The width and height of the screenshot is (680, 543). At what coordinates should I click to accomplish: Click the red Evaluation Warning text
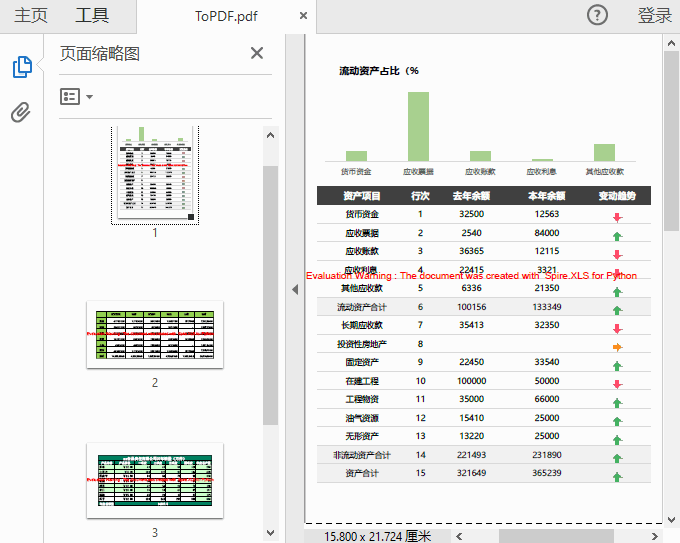pyautogui.click(x=471, y=276)
